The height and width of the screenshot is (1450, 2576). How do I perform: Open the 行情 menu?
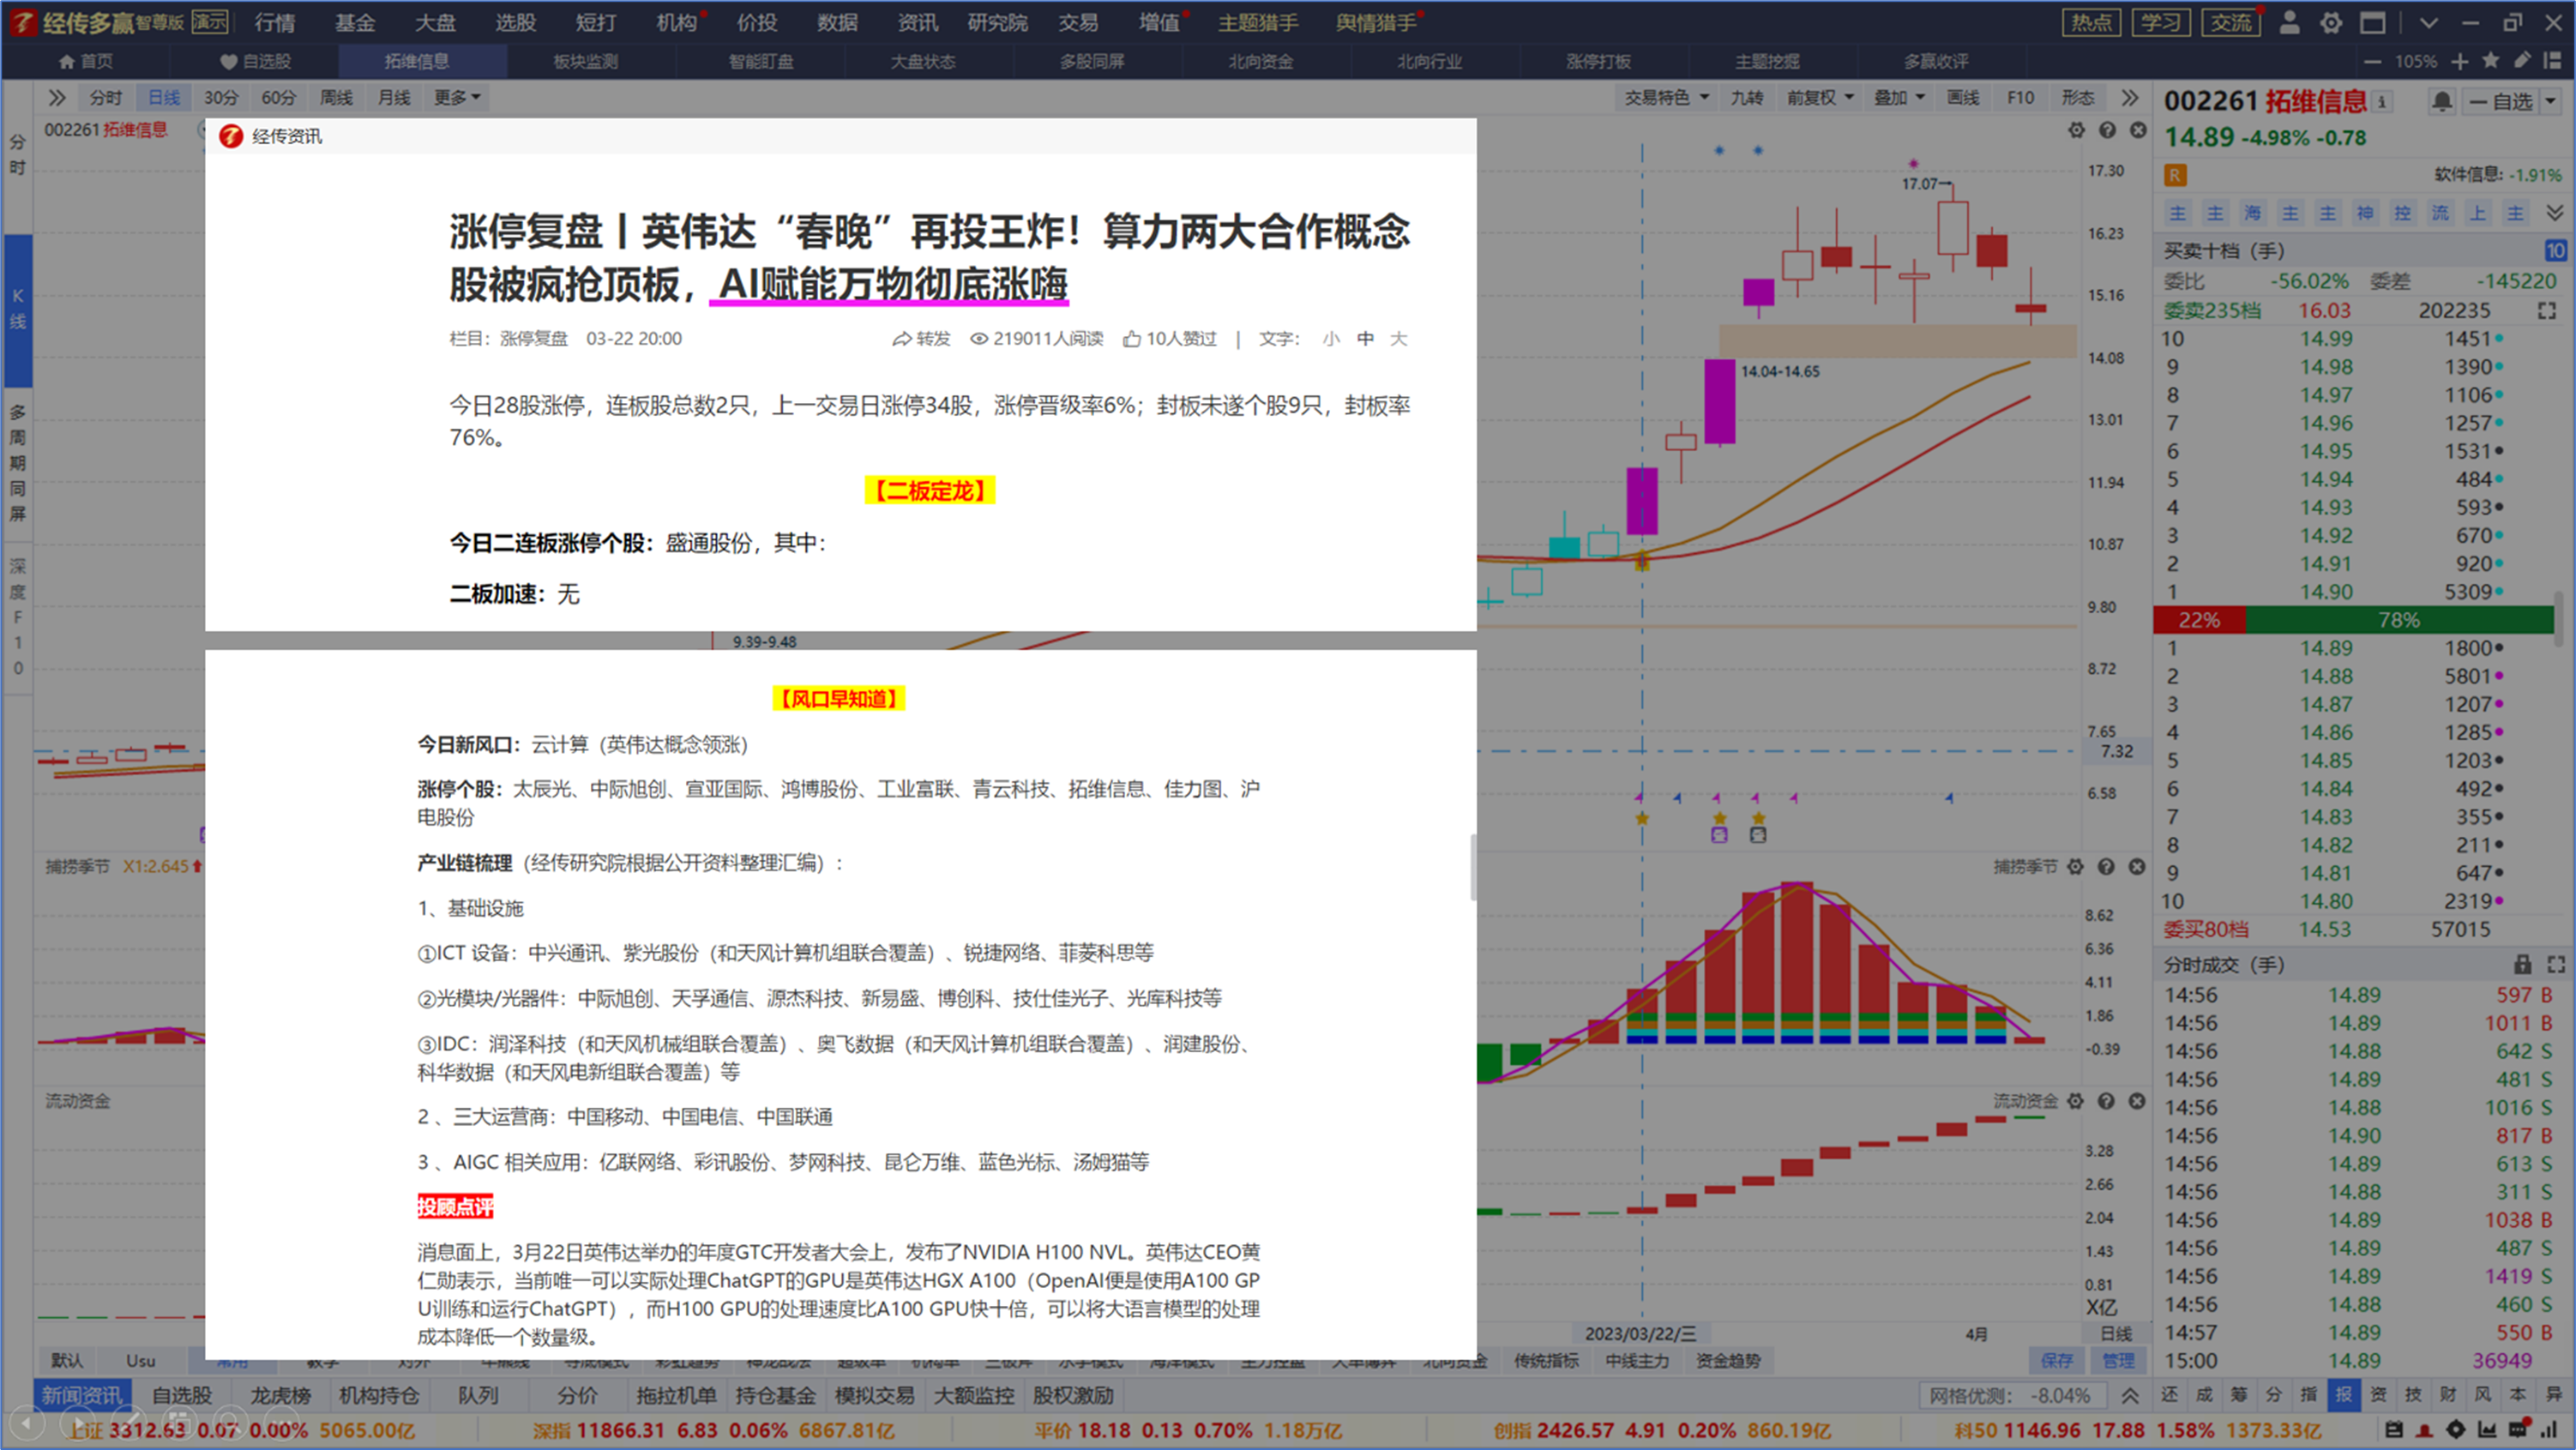[275, 22]
